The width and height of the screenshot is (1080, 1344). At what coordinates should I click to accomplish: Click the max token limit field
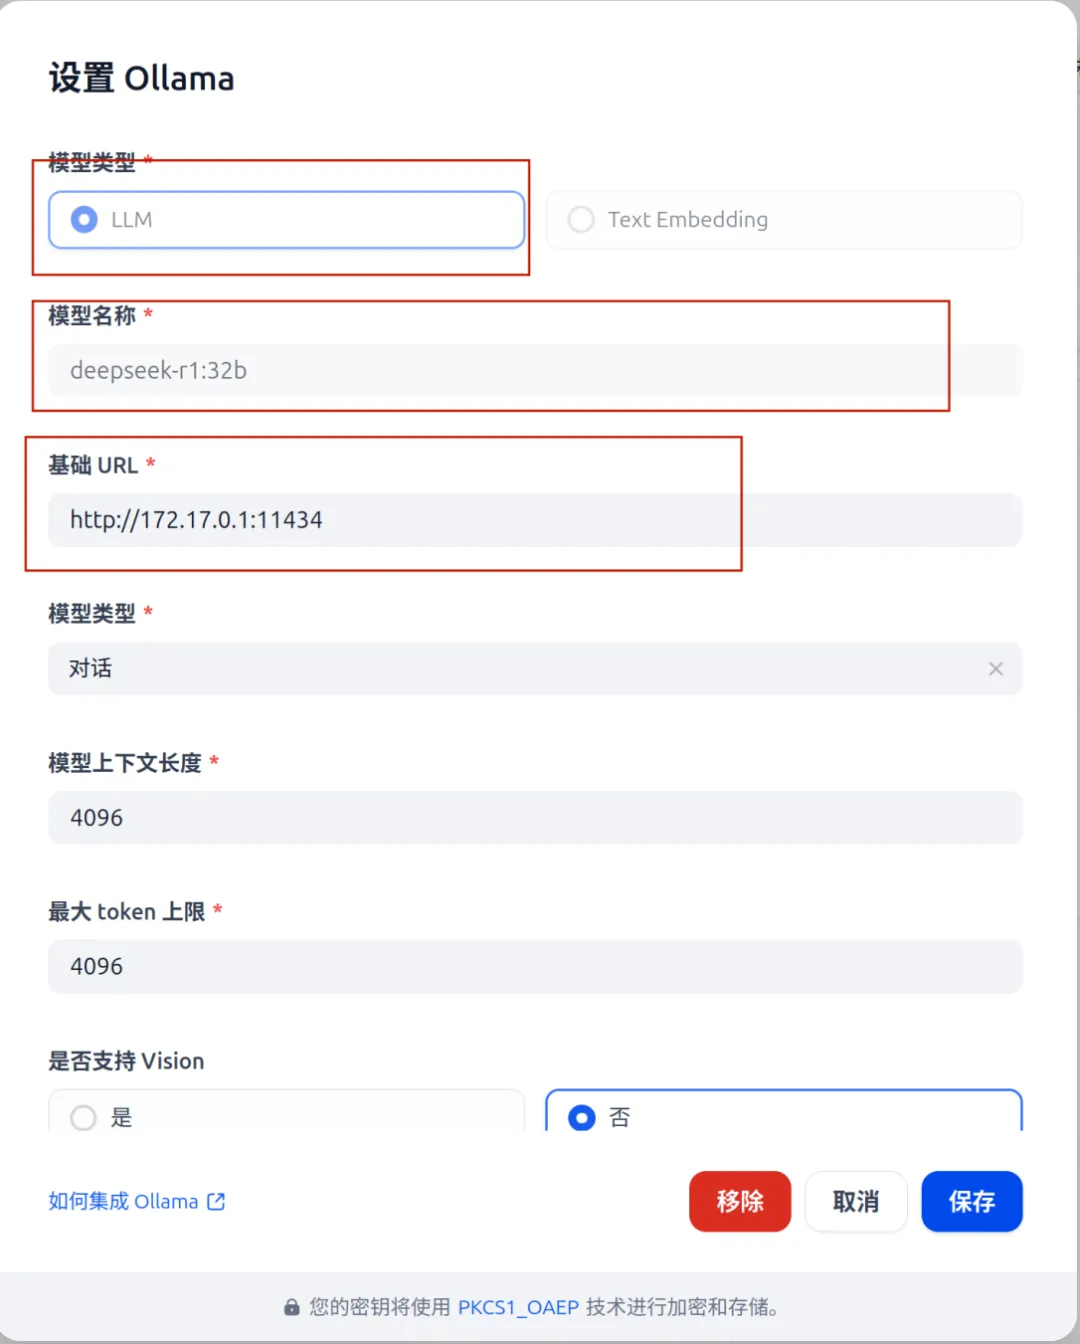(535, 966)
